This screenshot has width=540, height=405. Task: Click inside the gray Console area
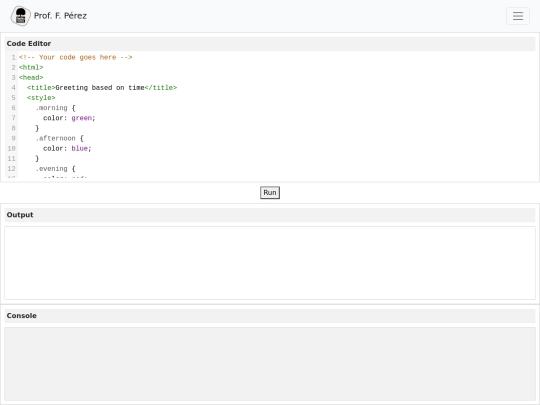point(270,364)
